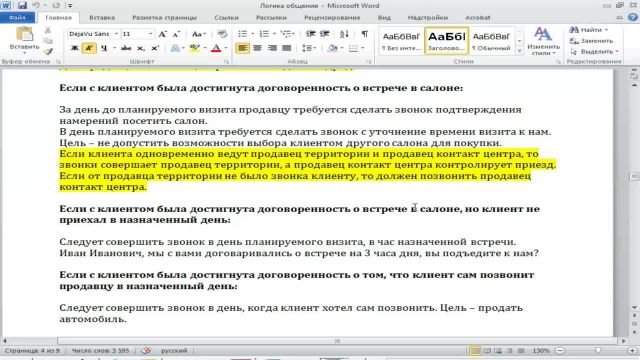The height and width of the screenshot is (360, 640).
Task: Open the line spacing dropdown
Action: [x=314, y=48]
